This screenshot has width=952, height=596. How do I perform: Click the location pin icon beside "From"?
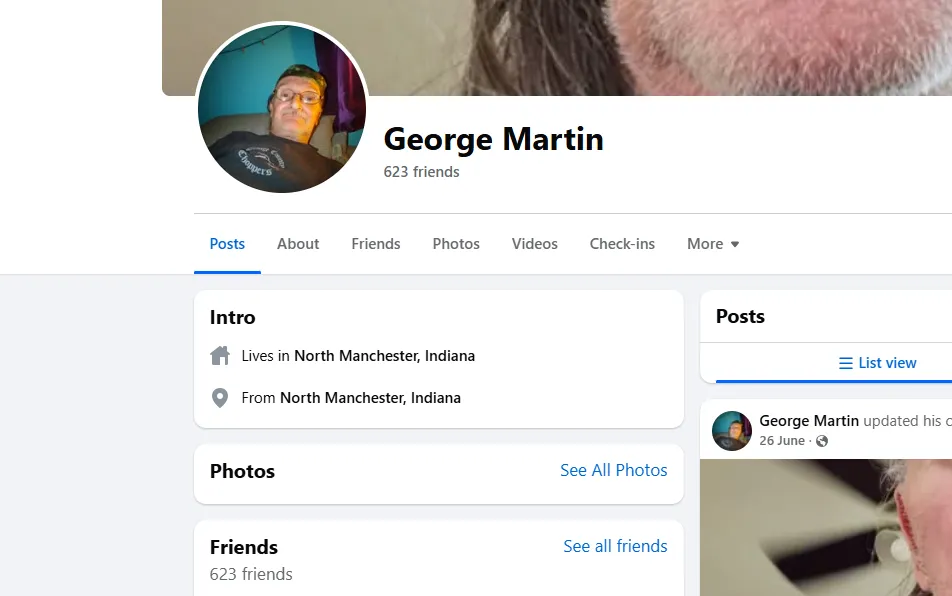click(x=219, y=397)
